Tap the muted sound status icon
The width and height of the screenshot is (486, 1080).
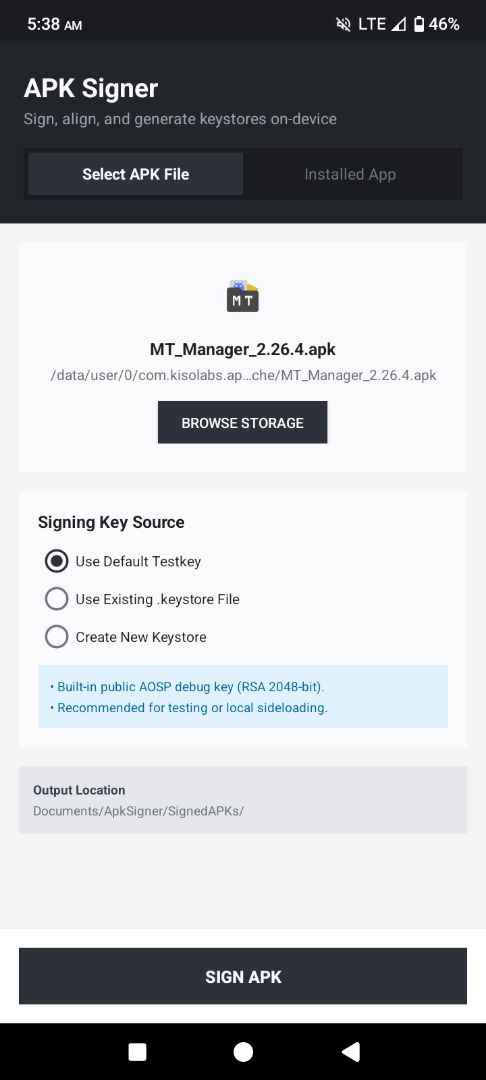click(343, 24)
